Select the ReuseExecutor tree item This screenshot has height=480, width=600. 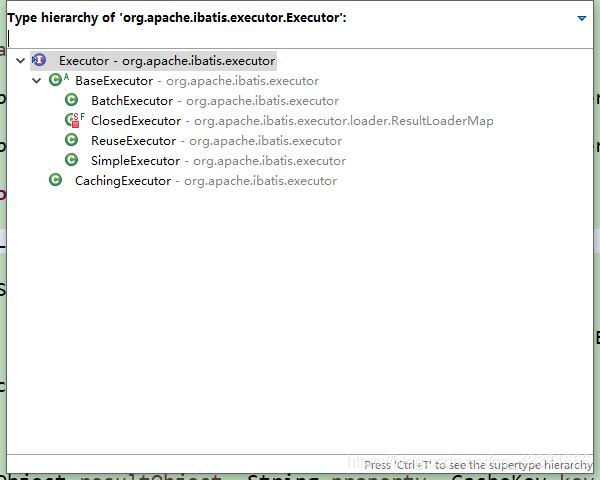[216, 140]
